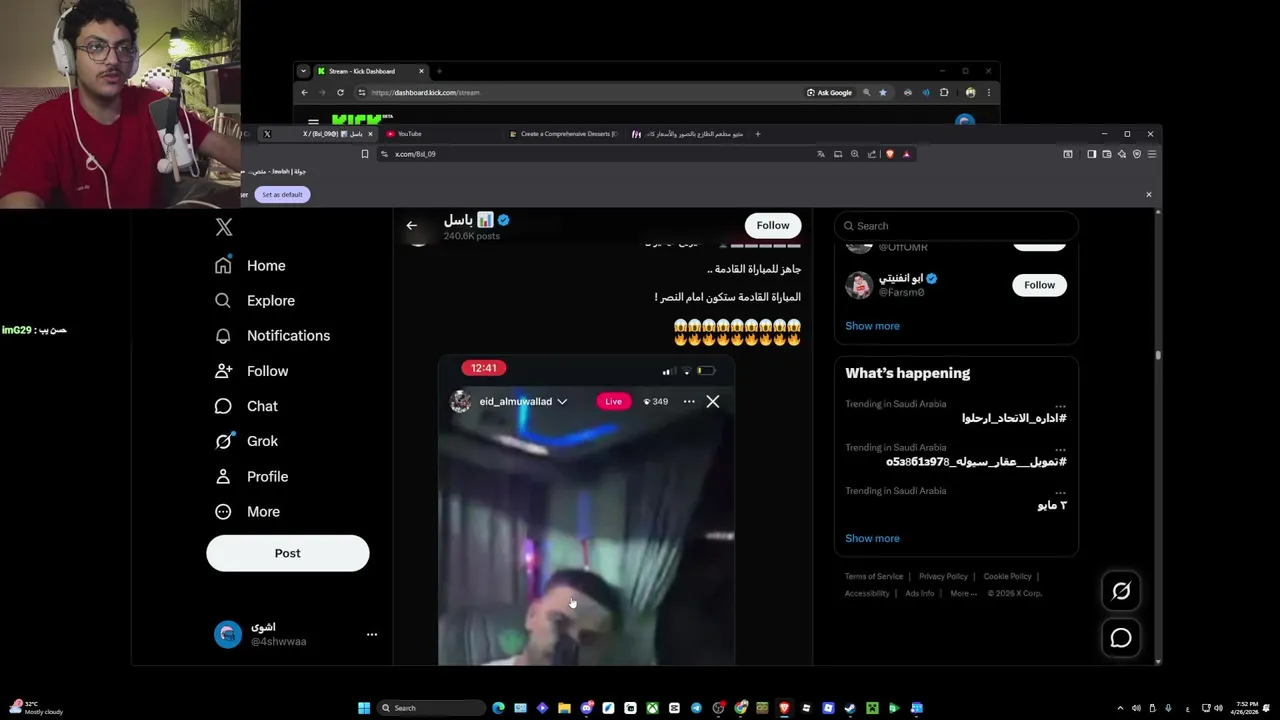Click the Post button

288,553
